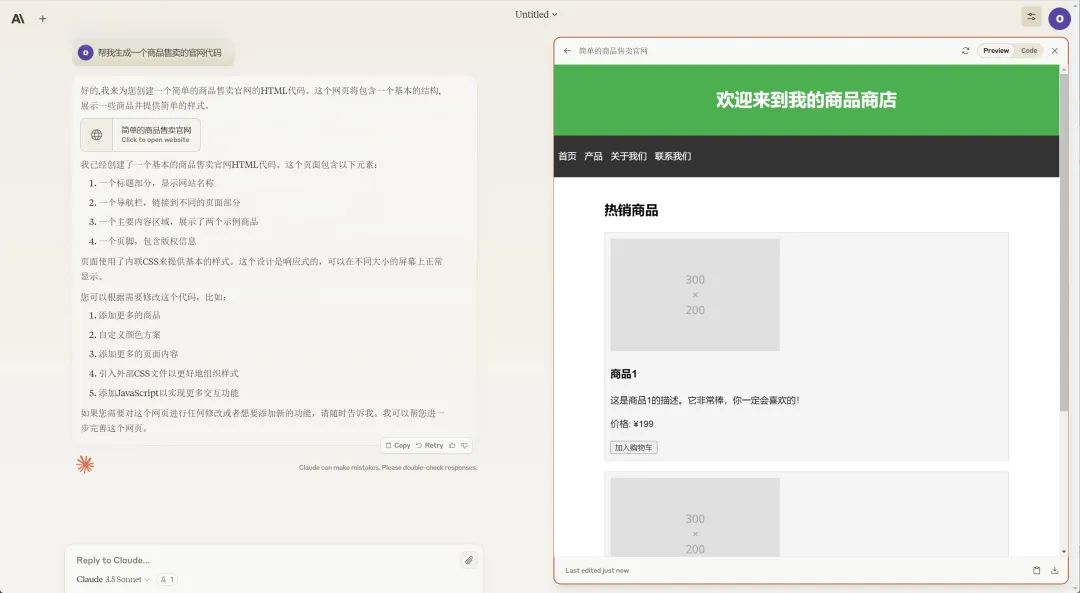Viewport: 1080px width, 593px height.
Task: Add 商品1 to cart with 加入购物车
Action: [634, 448]
